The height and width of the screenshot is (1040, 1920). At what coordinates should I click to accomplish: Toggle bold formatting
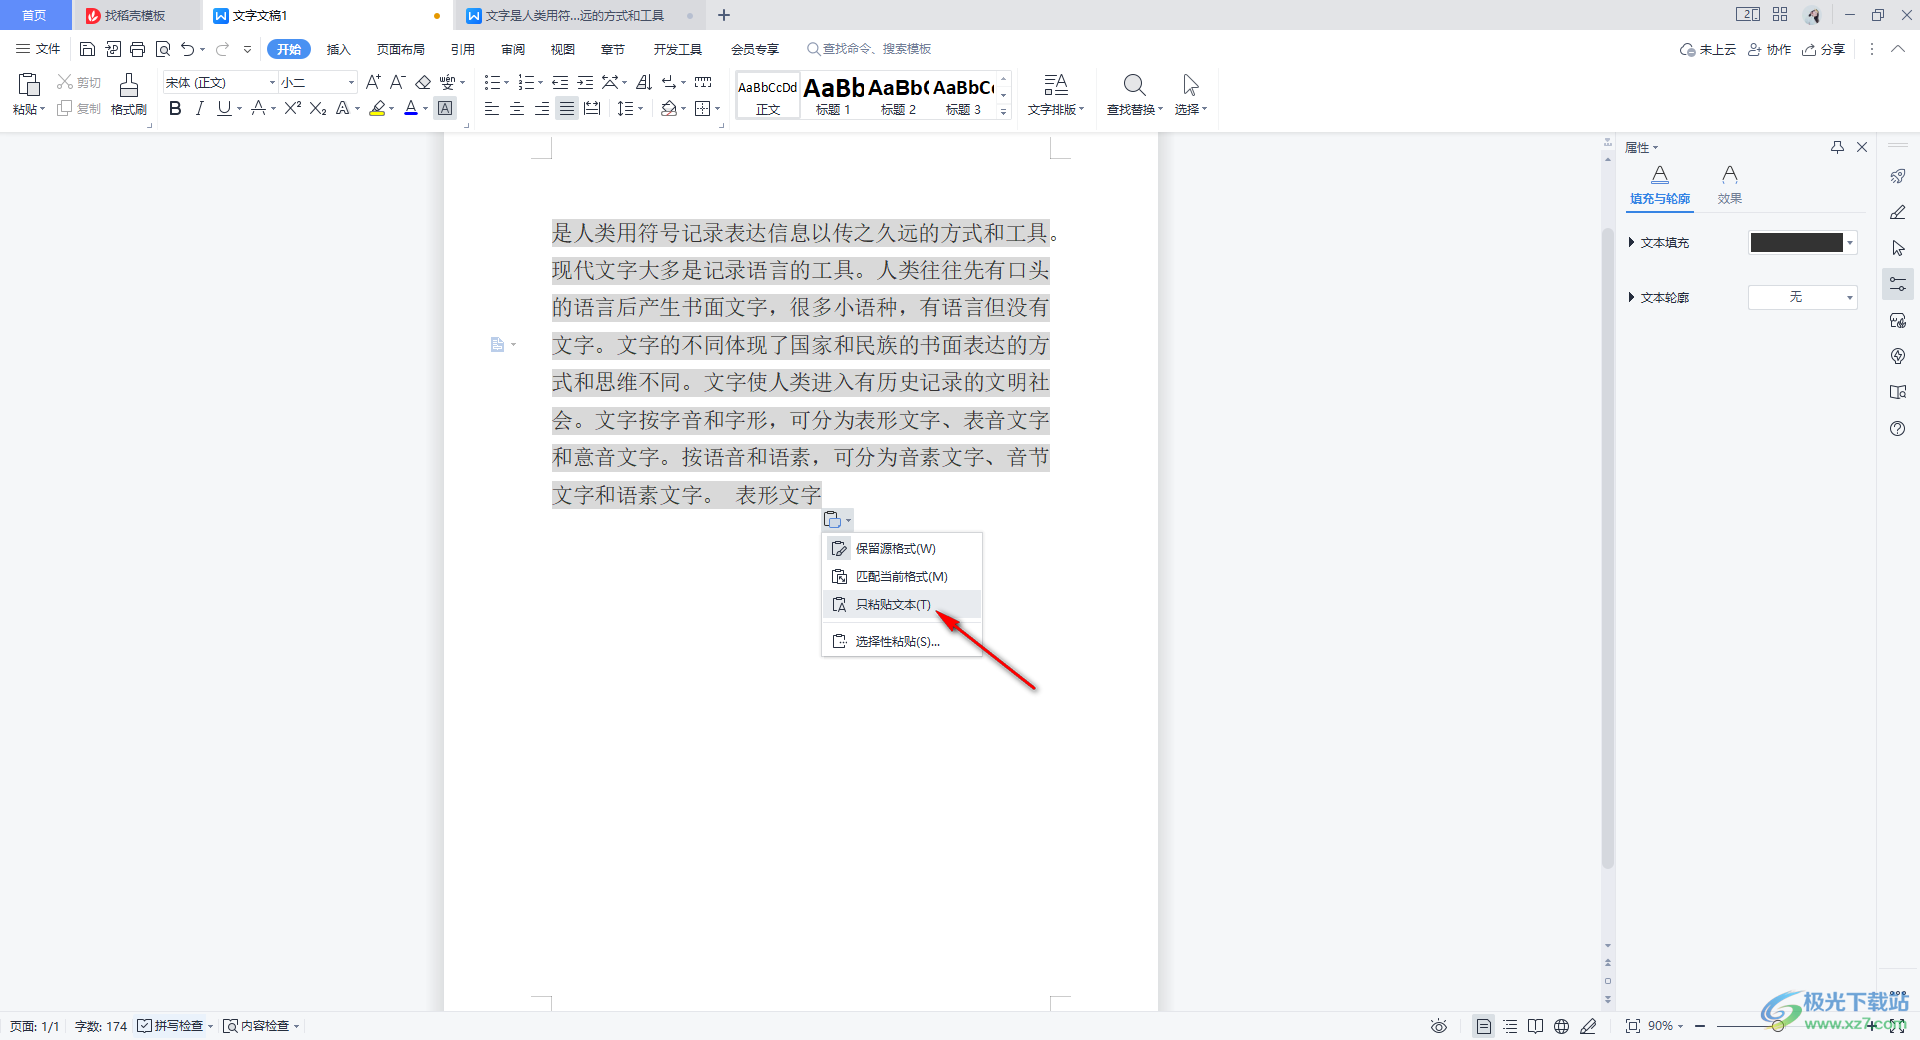175,108
